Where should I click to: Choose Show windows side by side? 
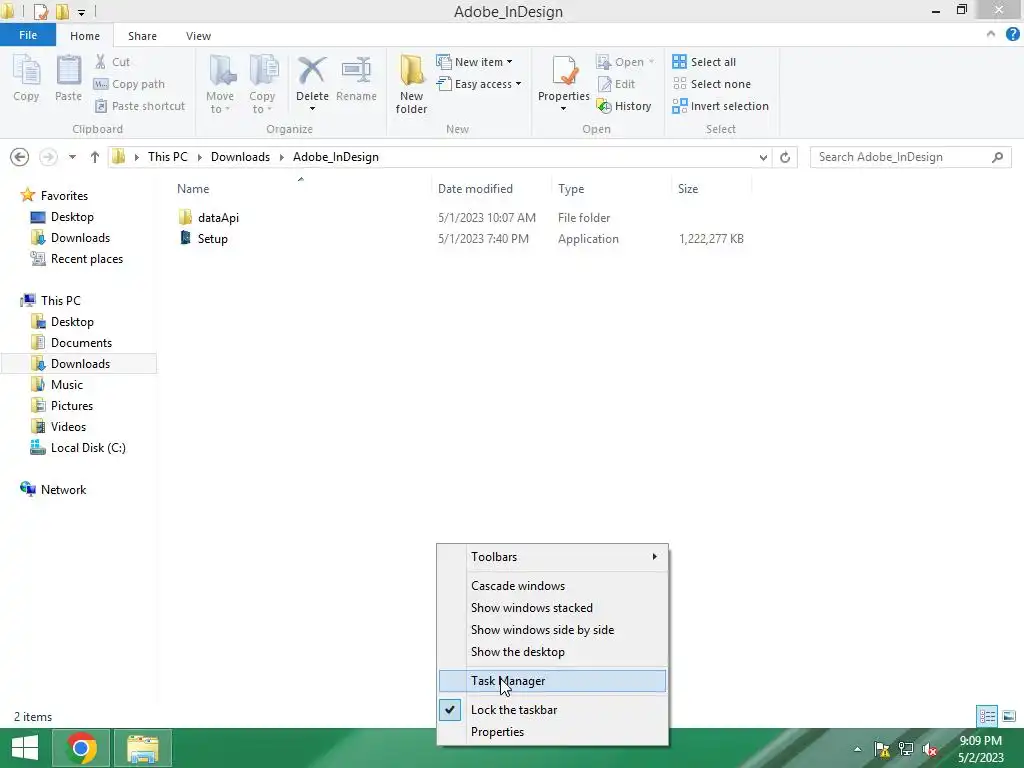point(552,630)
